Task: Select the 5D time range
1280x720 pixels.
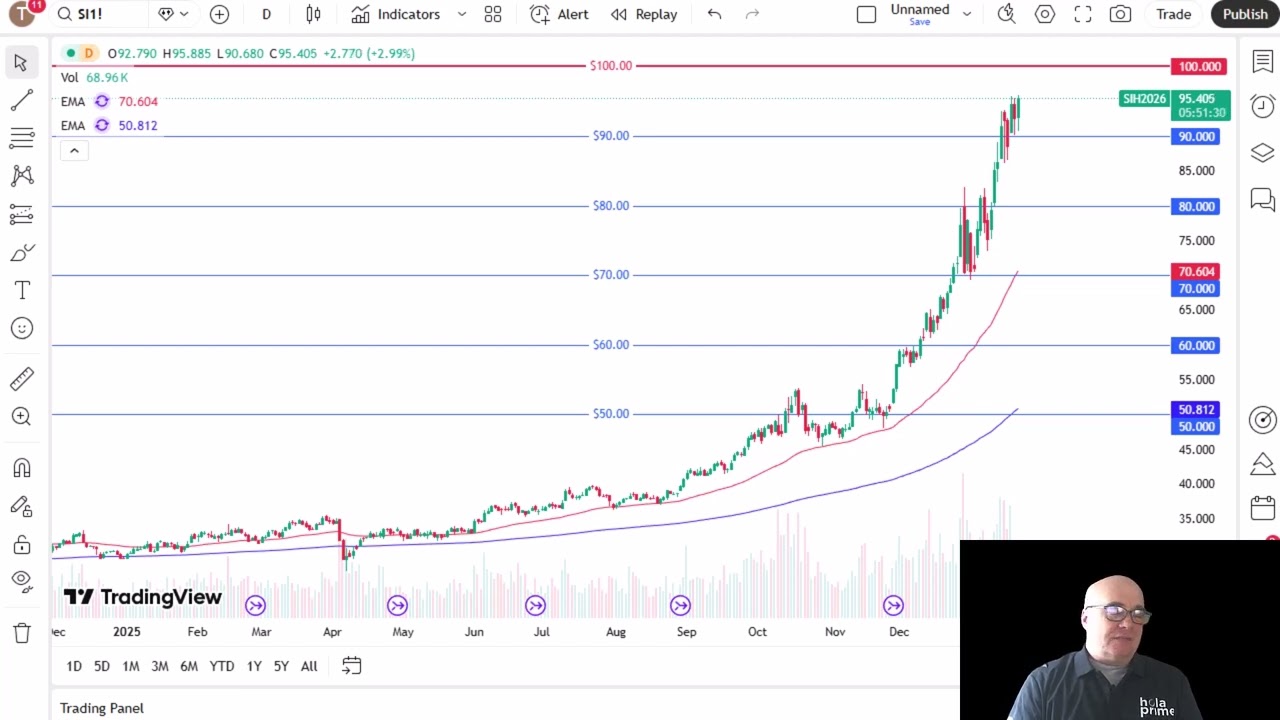Action: click(102, 666)
